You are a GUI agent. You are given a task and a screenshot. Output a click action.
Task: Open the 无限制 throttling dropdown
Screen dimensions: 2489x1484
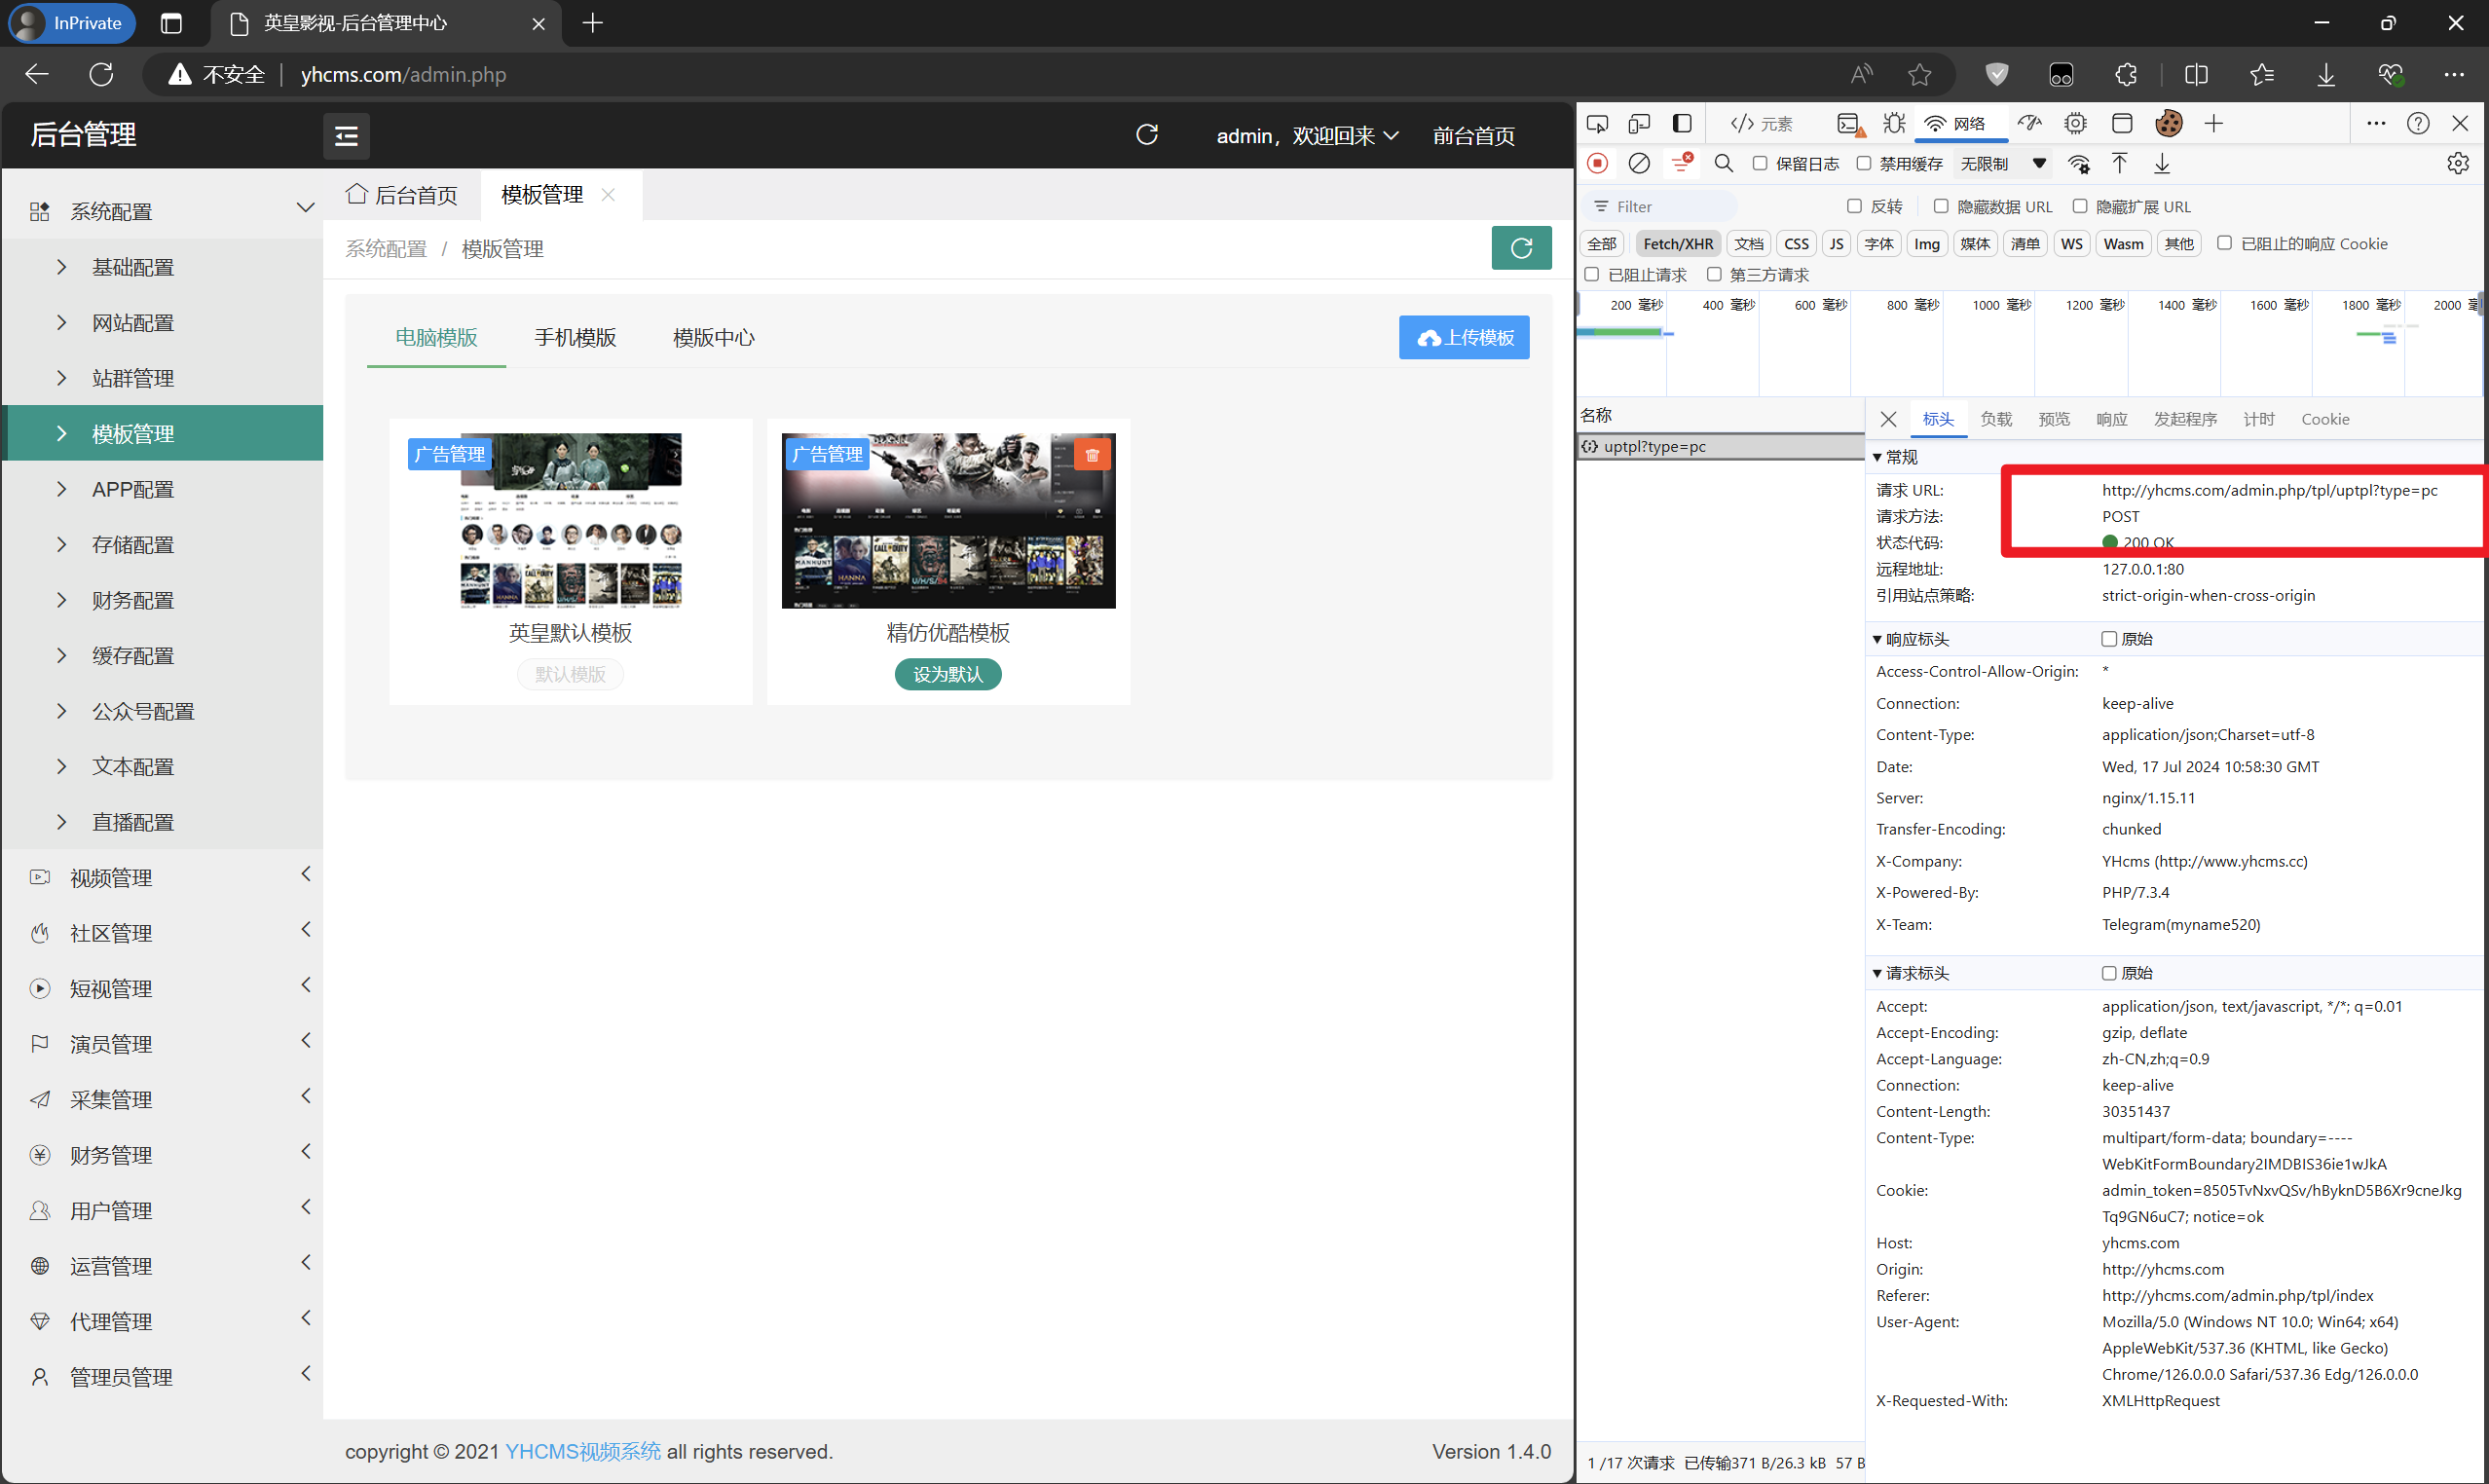[2004, 164]
